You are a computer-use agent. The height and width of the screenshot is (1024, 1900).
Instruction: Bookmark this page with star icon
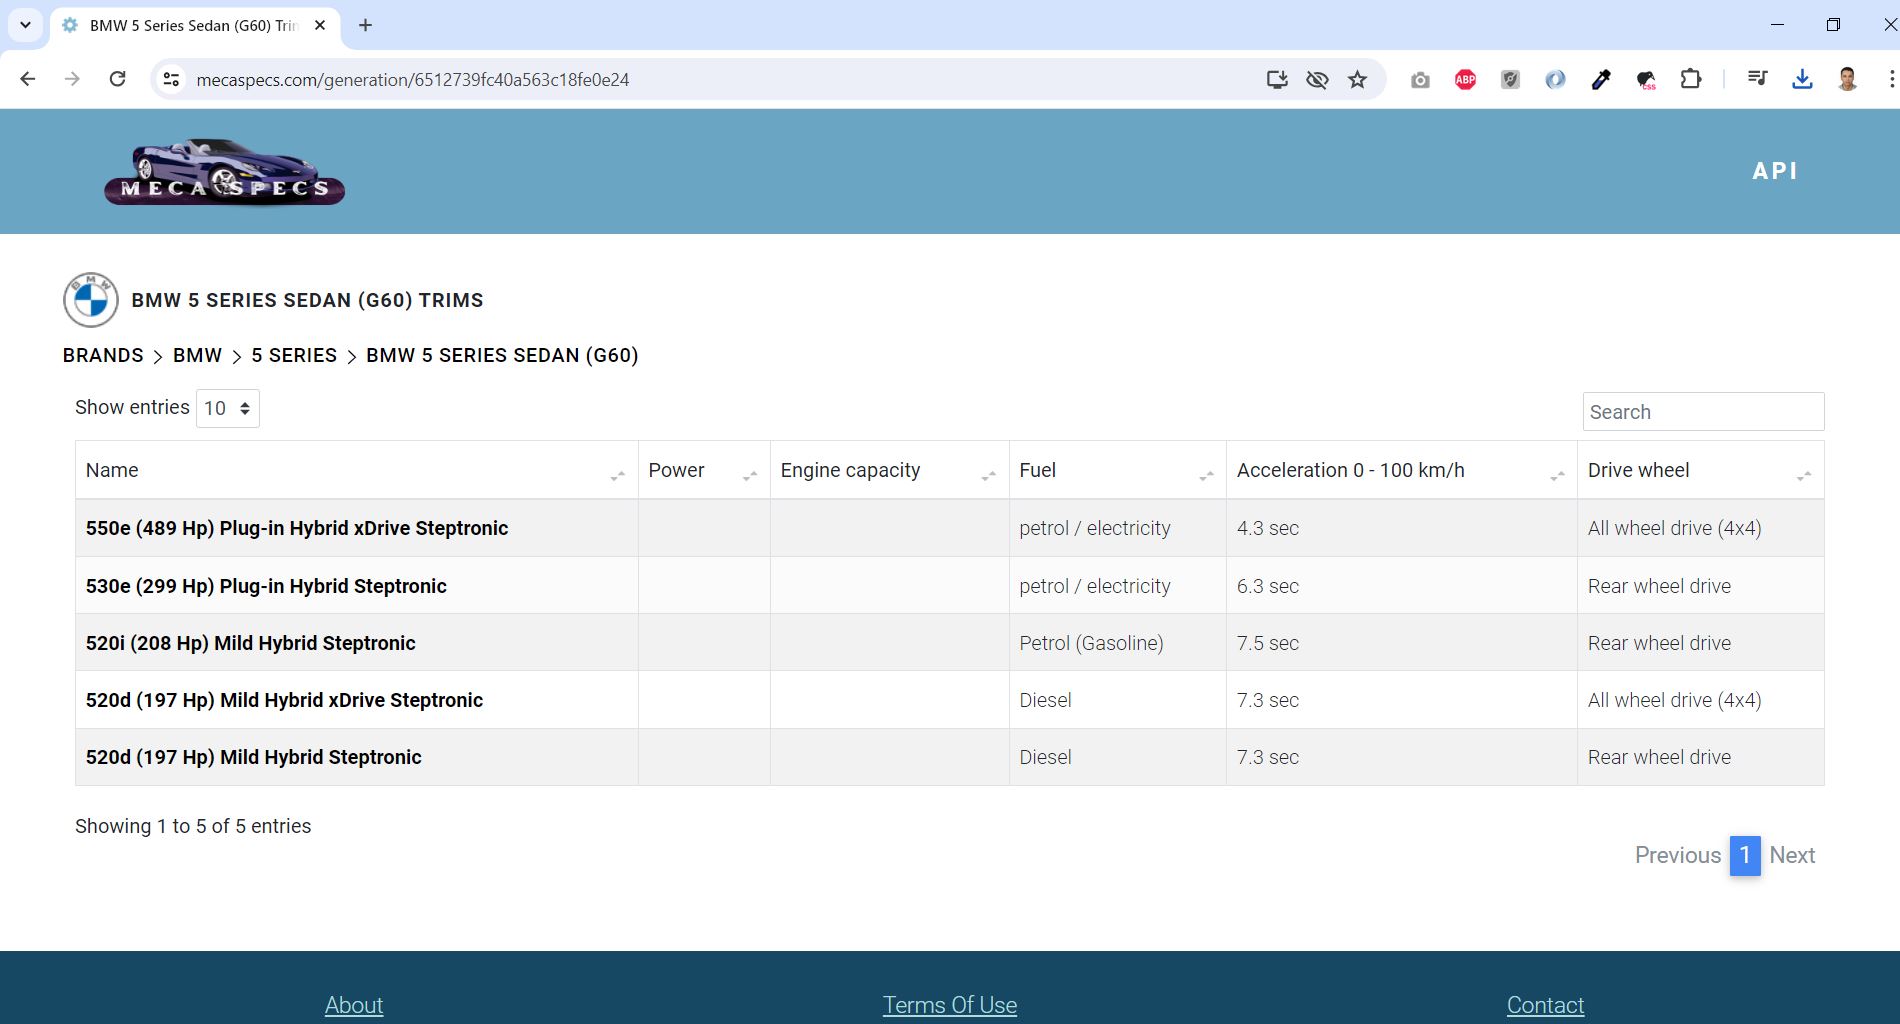pos(1357,79)
